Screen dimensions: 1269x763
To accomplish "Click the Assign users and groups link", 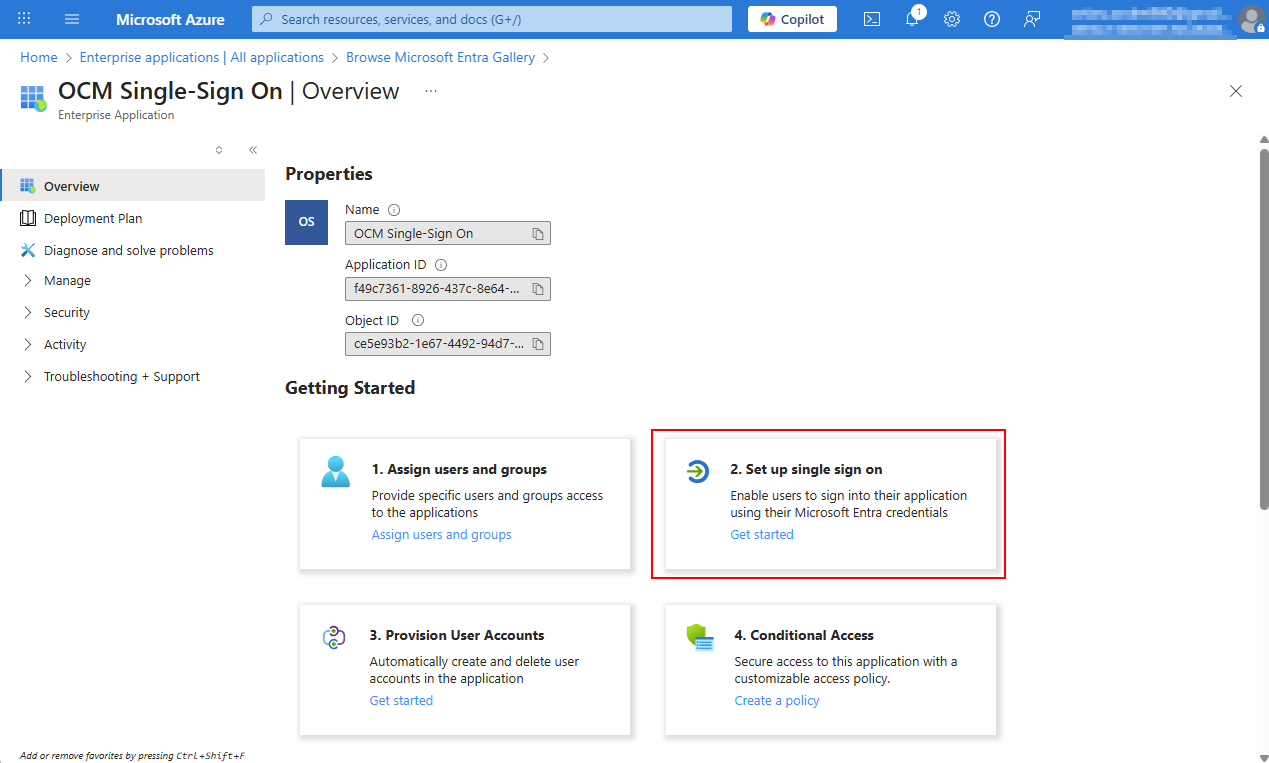I will 441,535.
